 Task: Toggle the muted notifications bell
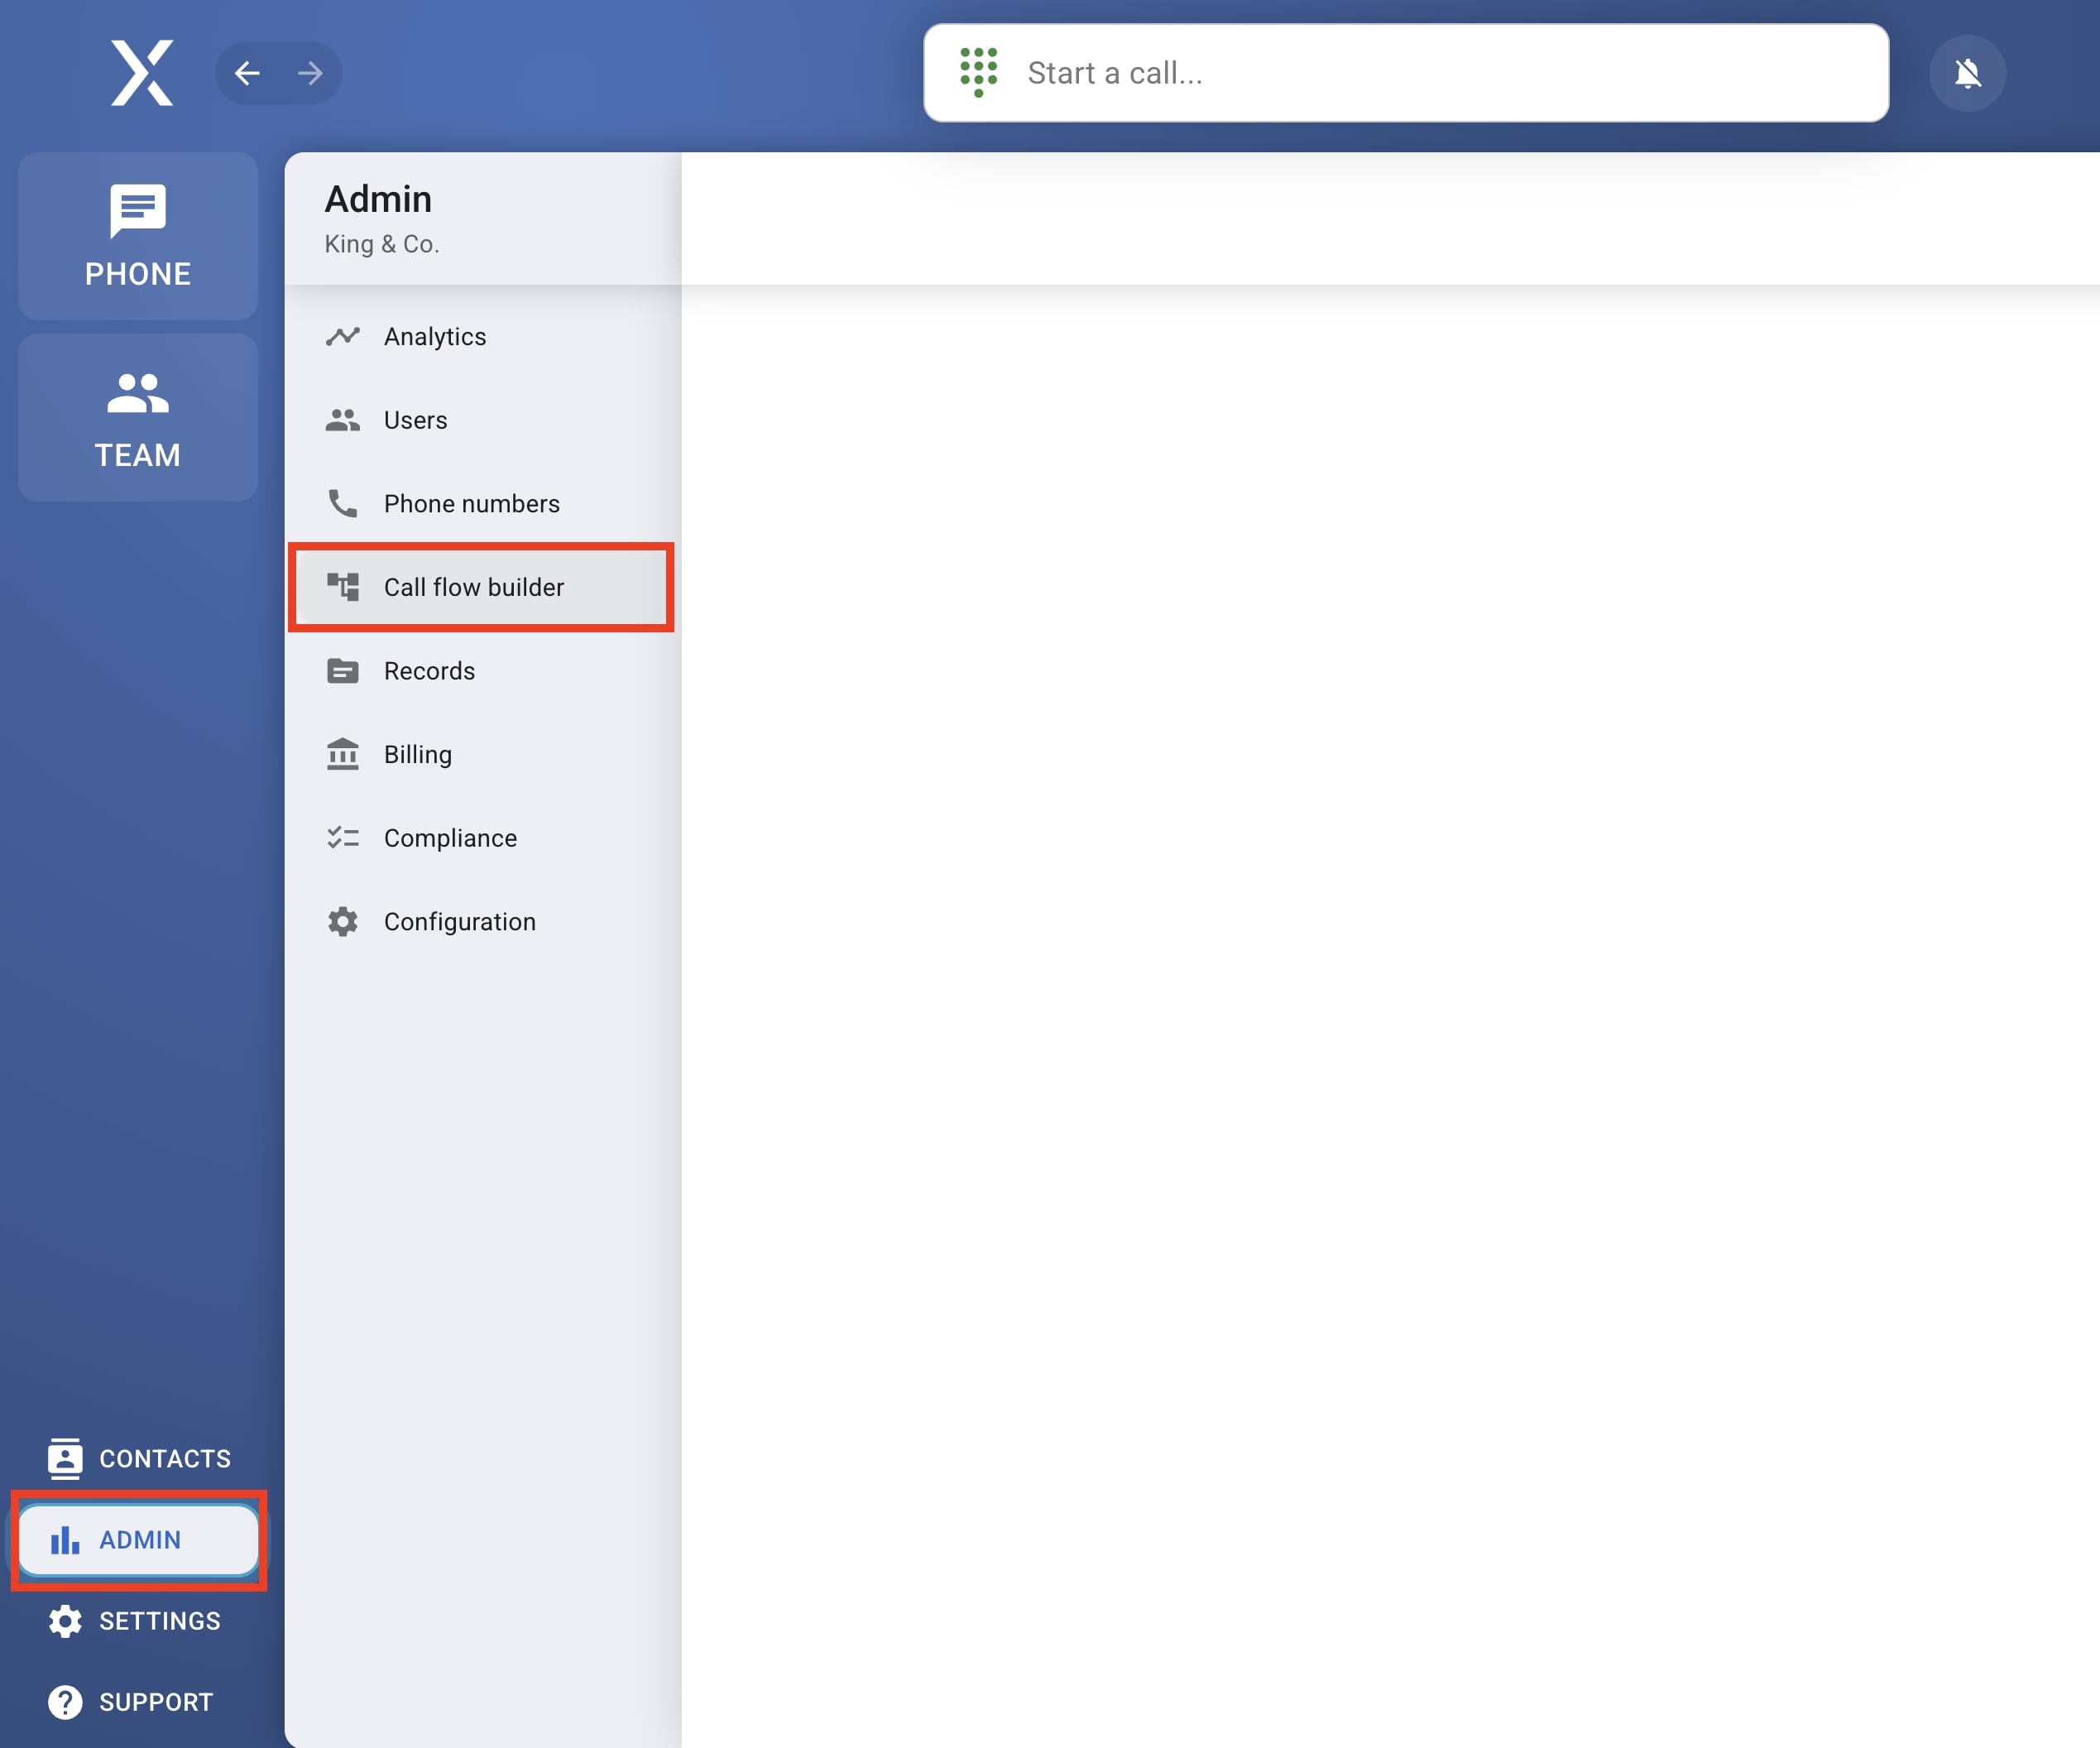[x=1966, y=73]
